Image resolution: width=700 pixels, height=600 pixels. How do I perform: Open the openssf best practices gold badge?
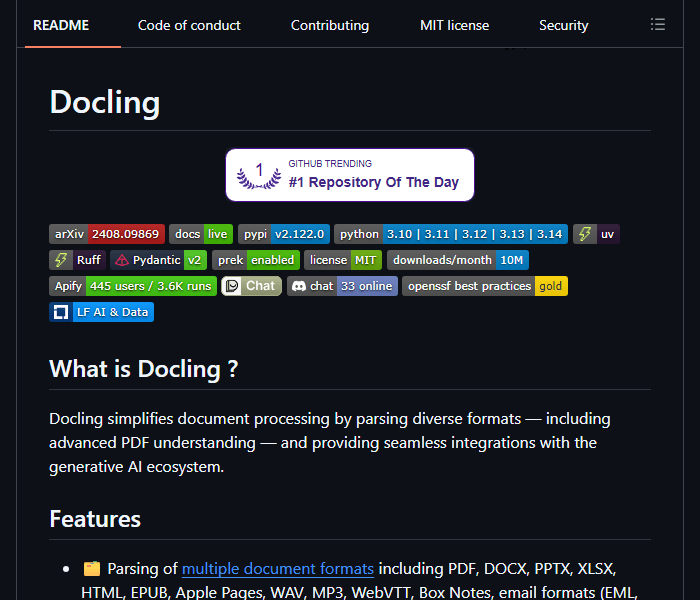pos(485,286)
